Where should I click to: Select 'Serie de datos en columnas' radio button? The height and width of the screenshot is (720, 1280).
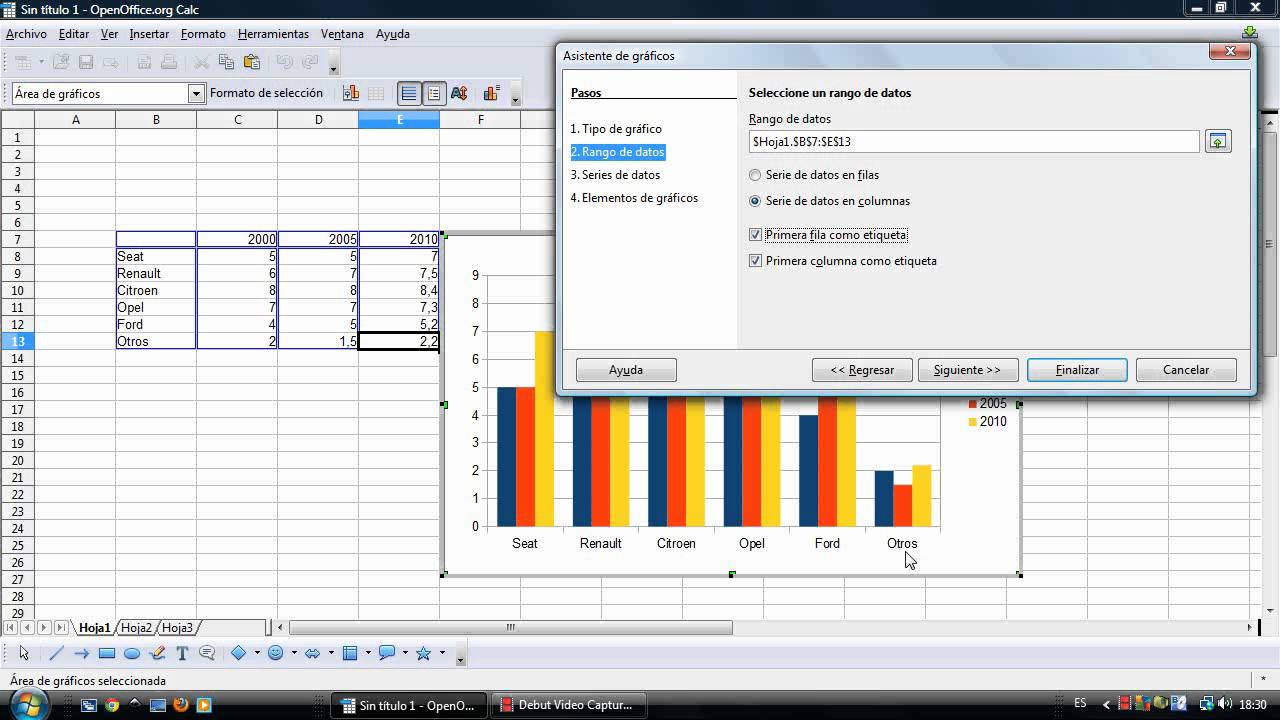[x=755, y=201]
